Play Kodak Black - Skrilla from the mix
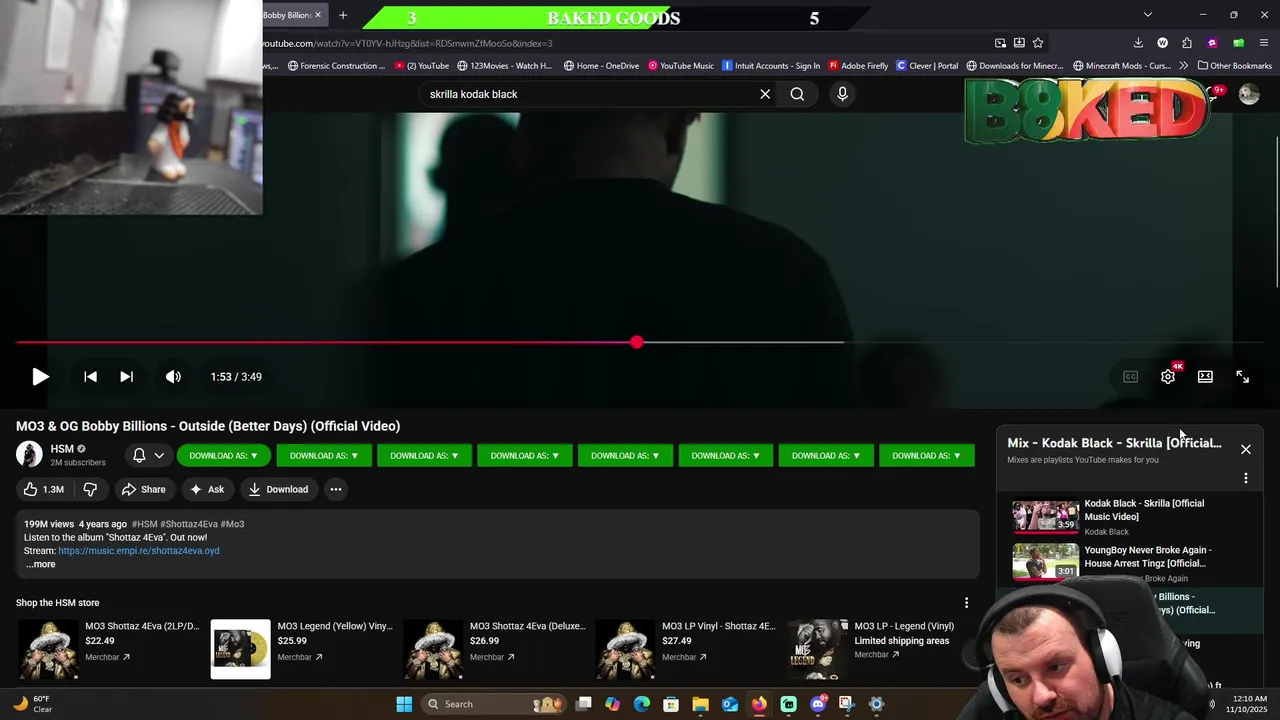 (x=1130, y=517)
